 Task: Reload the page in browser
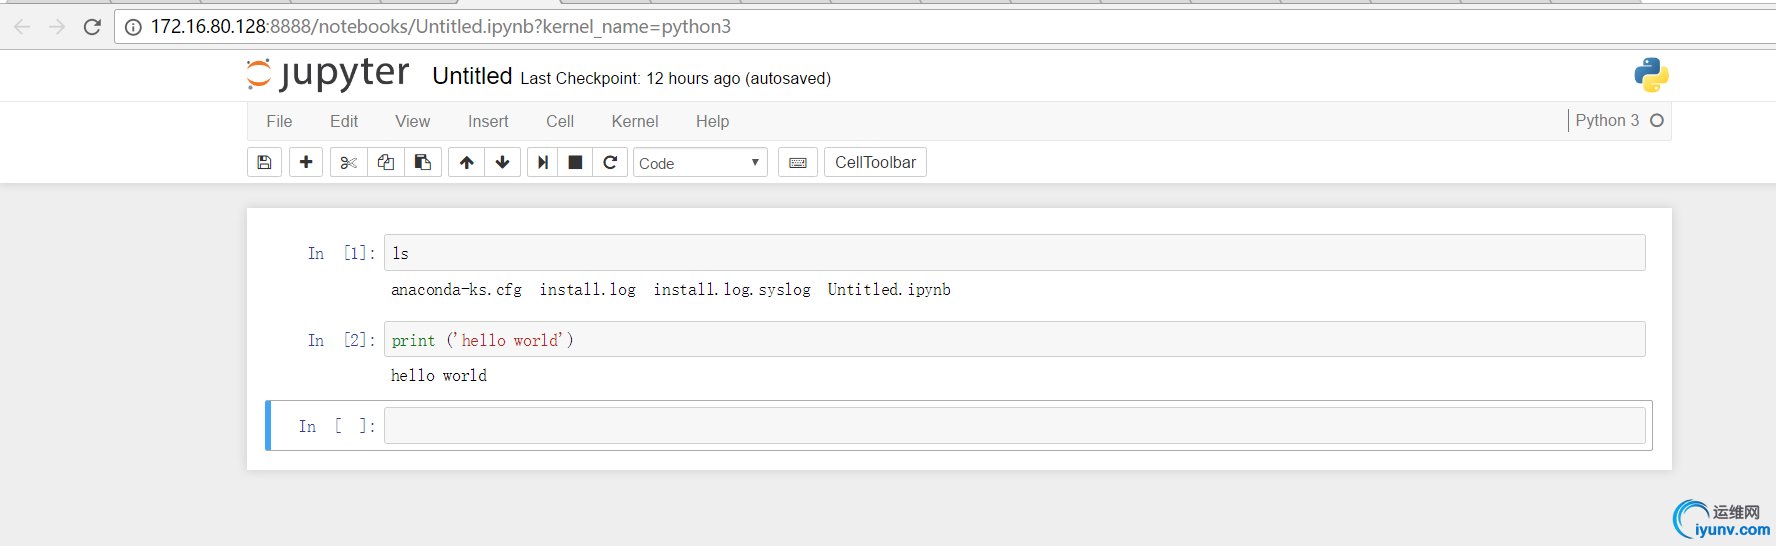(92, 27)
